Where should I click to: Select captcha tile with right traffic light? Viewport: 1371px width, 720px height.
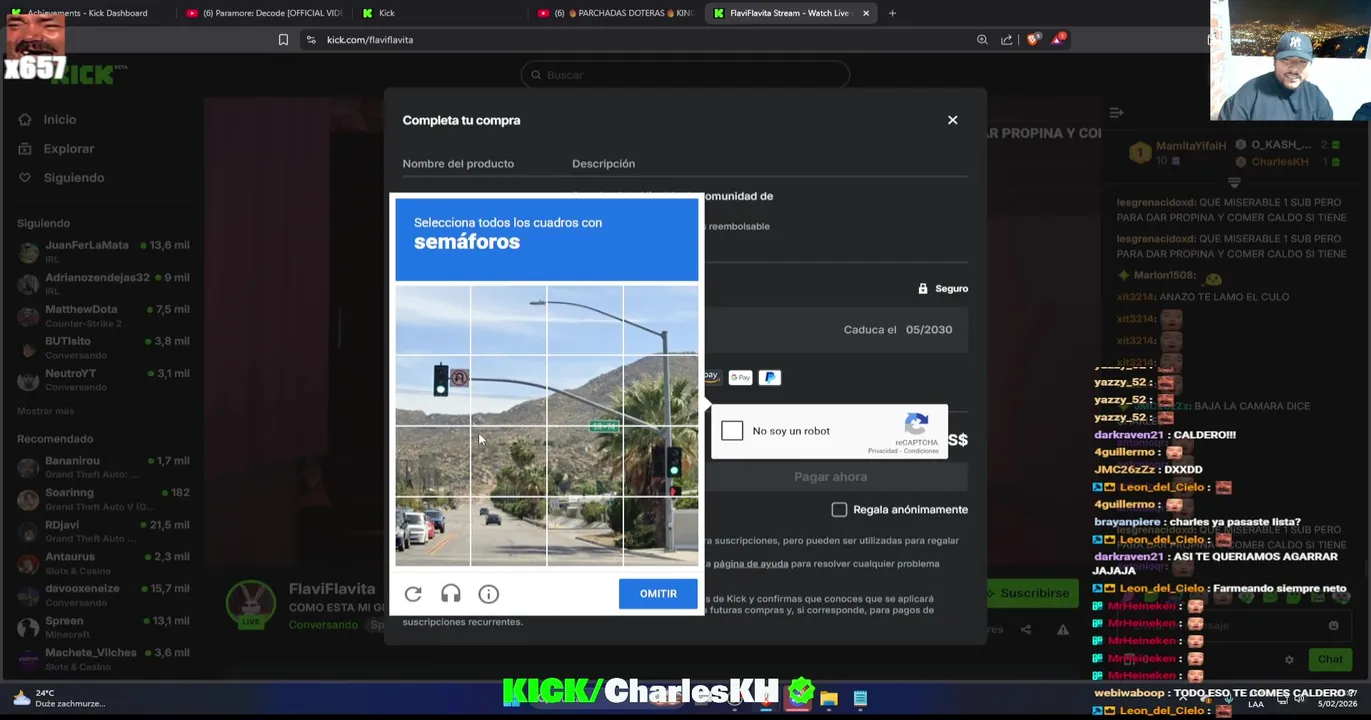(x=661, y=462)
